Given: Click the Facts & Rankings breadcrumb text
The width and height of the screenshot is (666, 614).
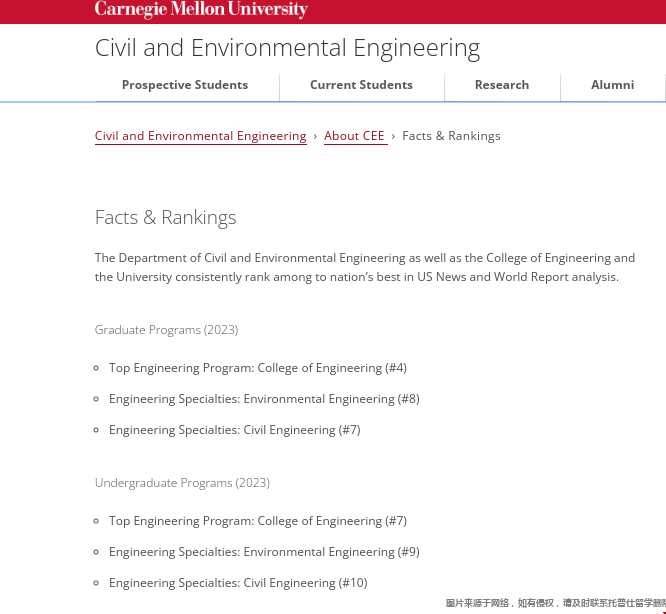Looking at the screenshot, I should (x=451, y=136).
